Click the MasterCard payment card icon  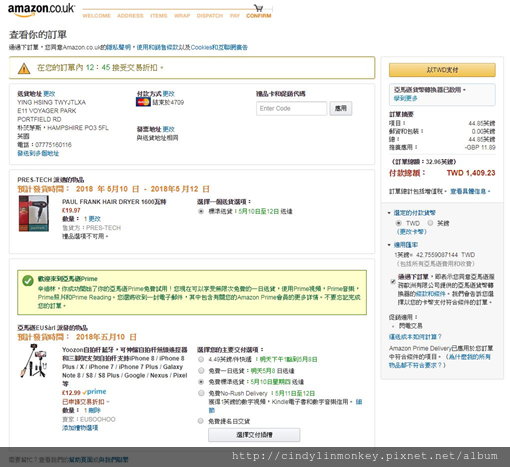pos(143,102)
